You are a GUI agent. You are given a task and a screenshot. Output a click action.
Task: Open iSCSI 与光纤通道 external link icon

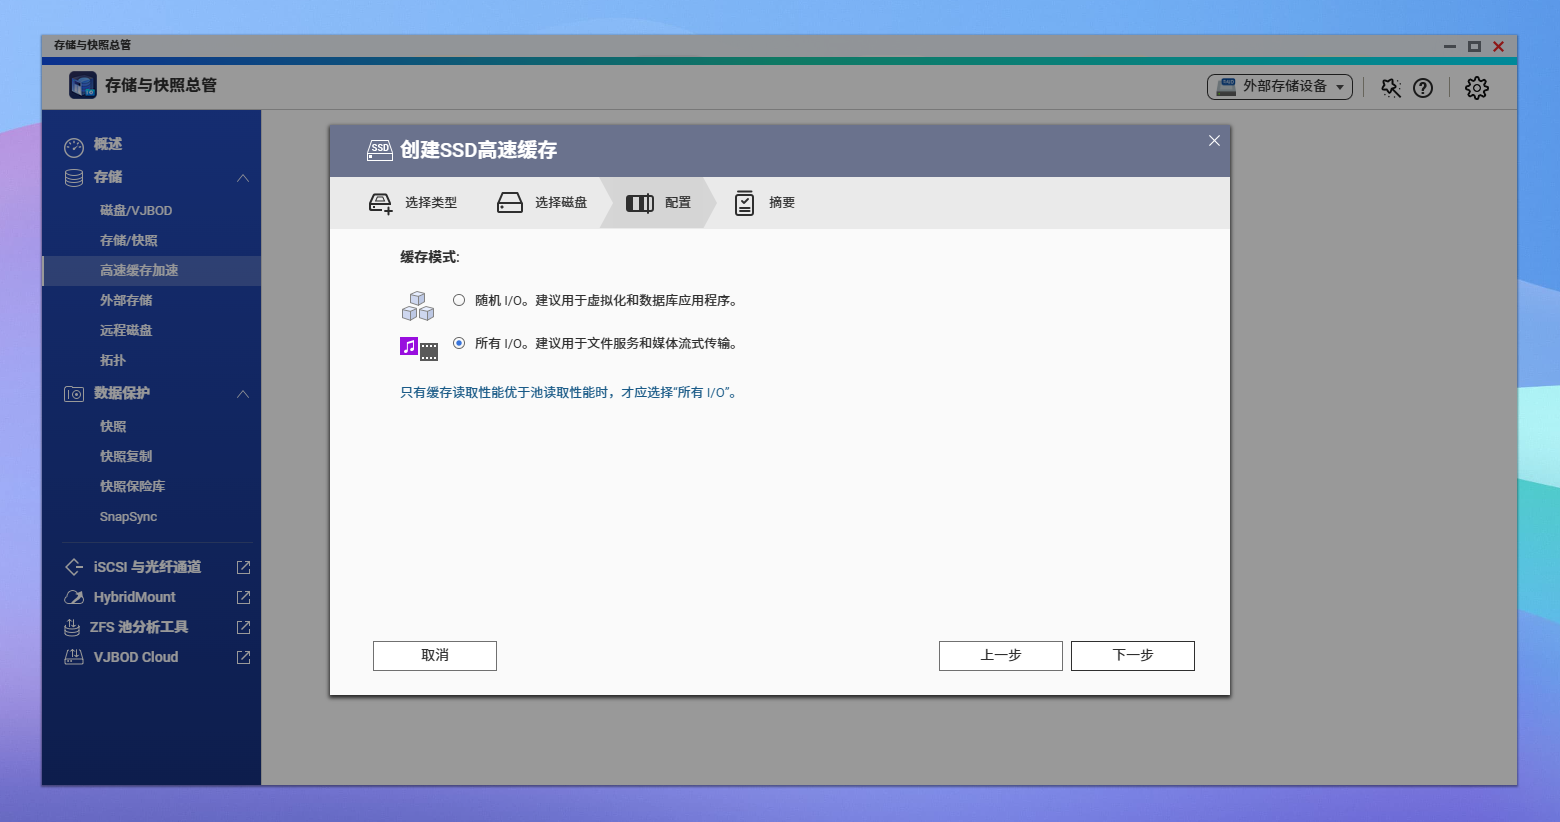243,567
